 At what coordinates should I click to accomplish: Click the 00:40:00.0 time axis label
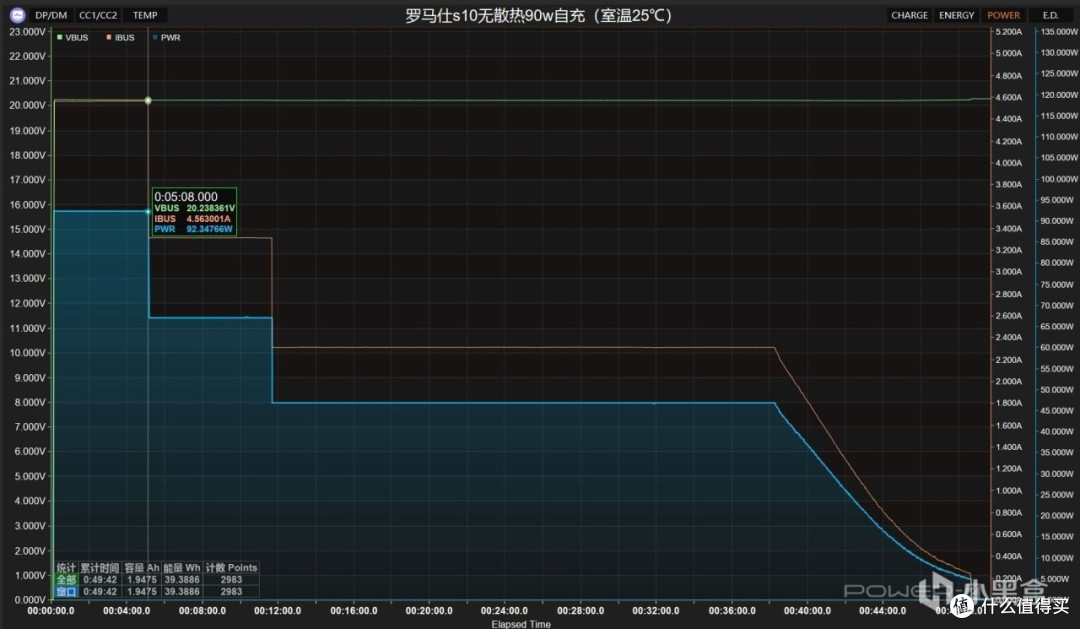coord(807,610)
